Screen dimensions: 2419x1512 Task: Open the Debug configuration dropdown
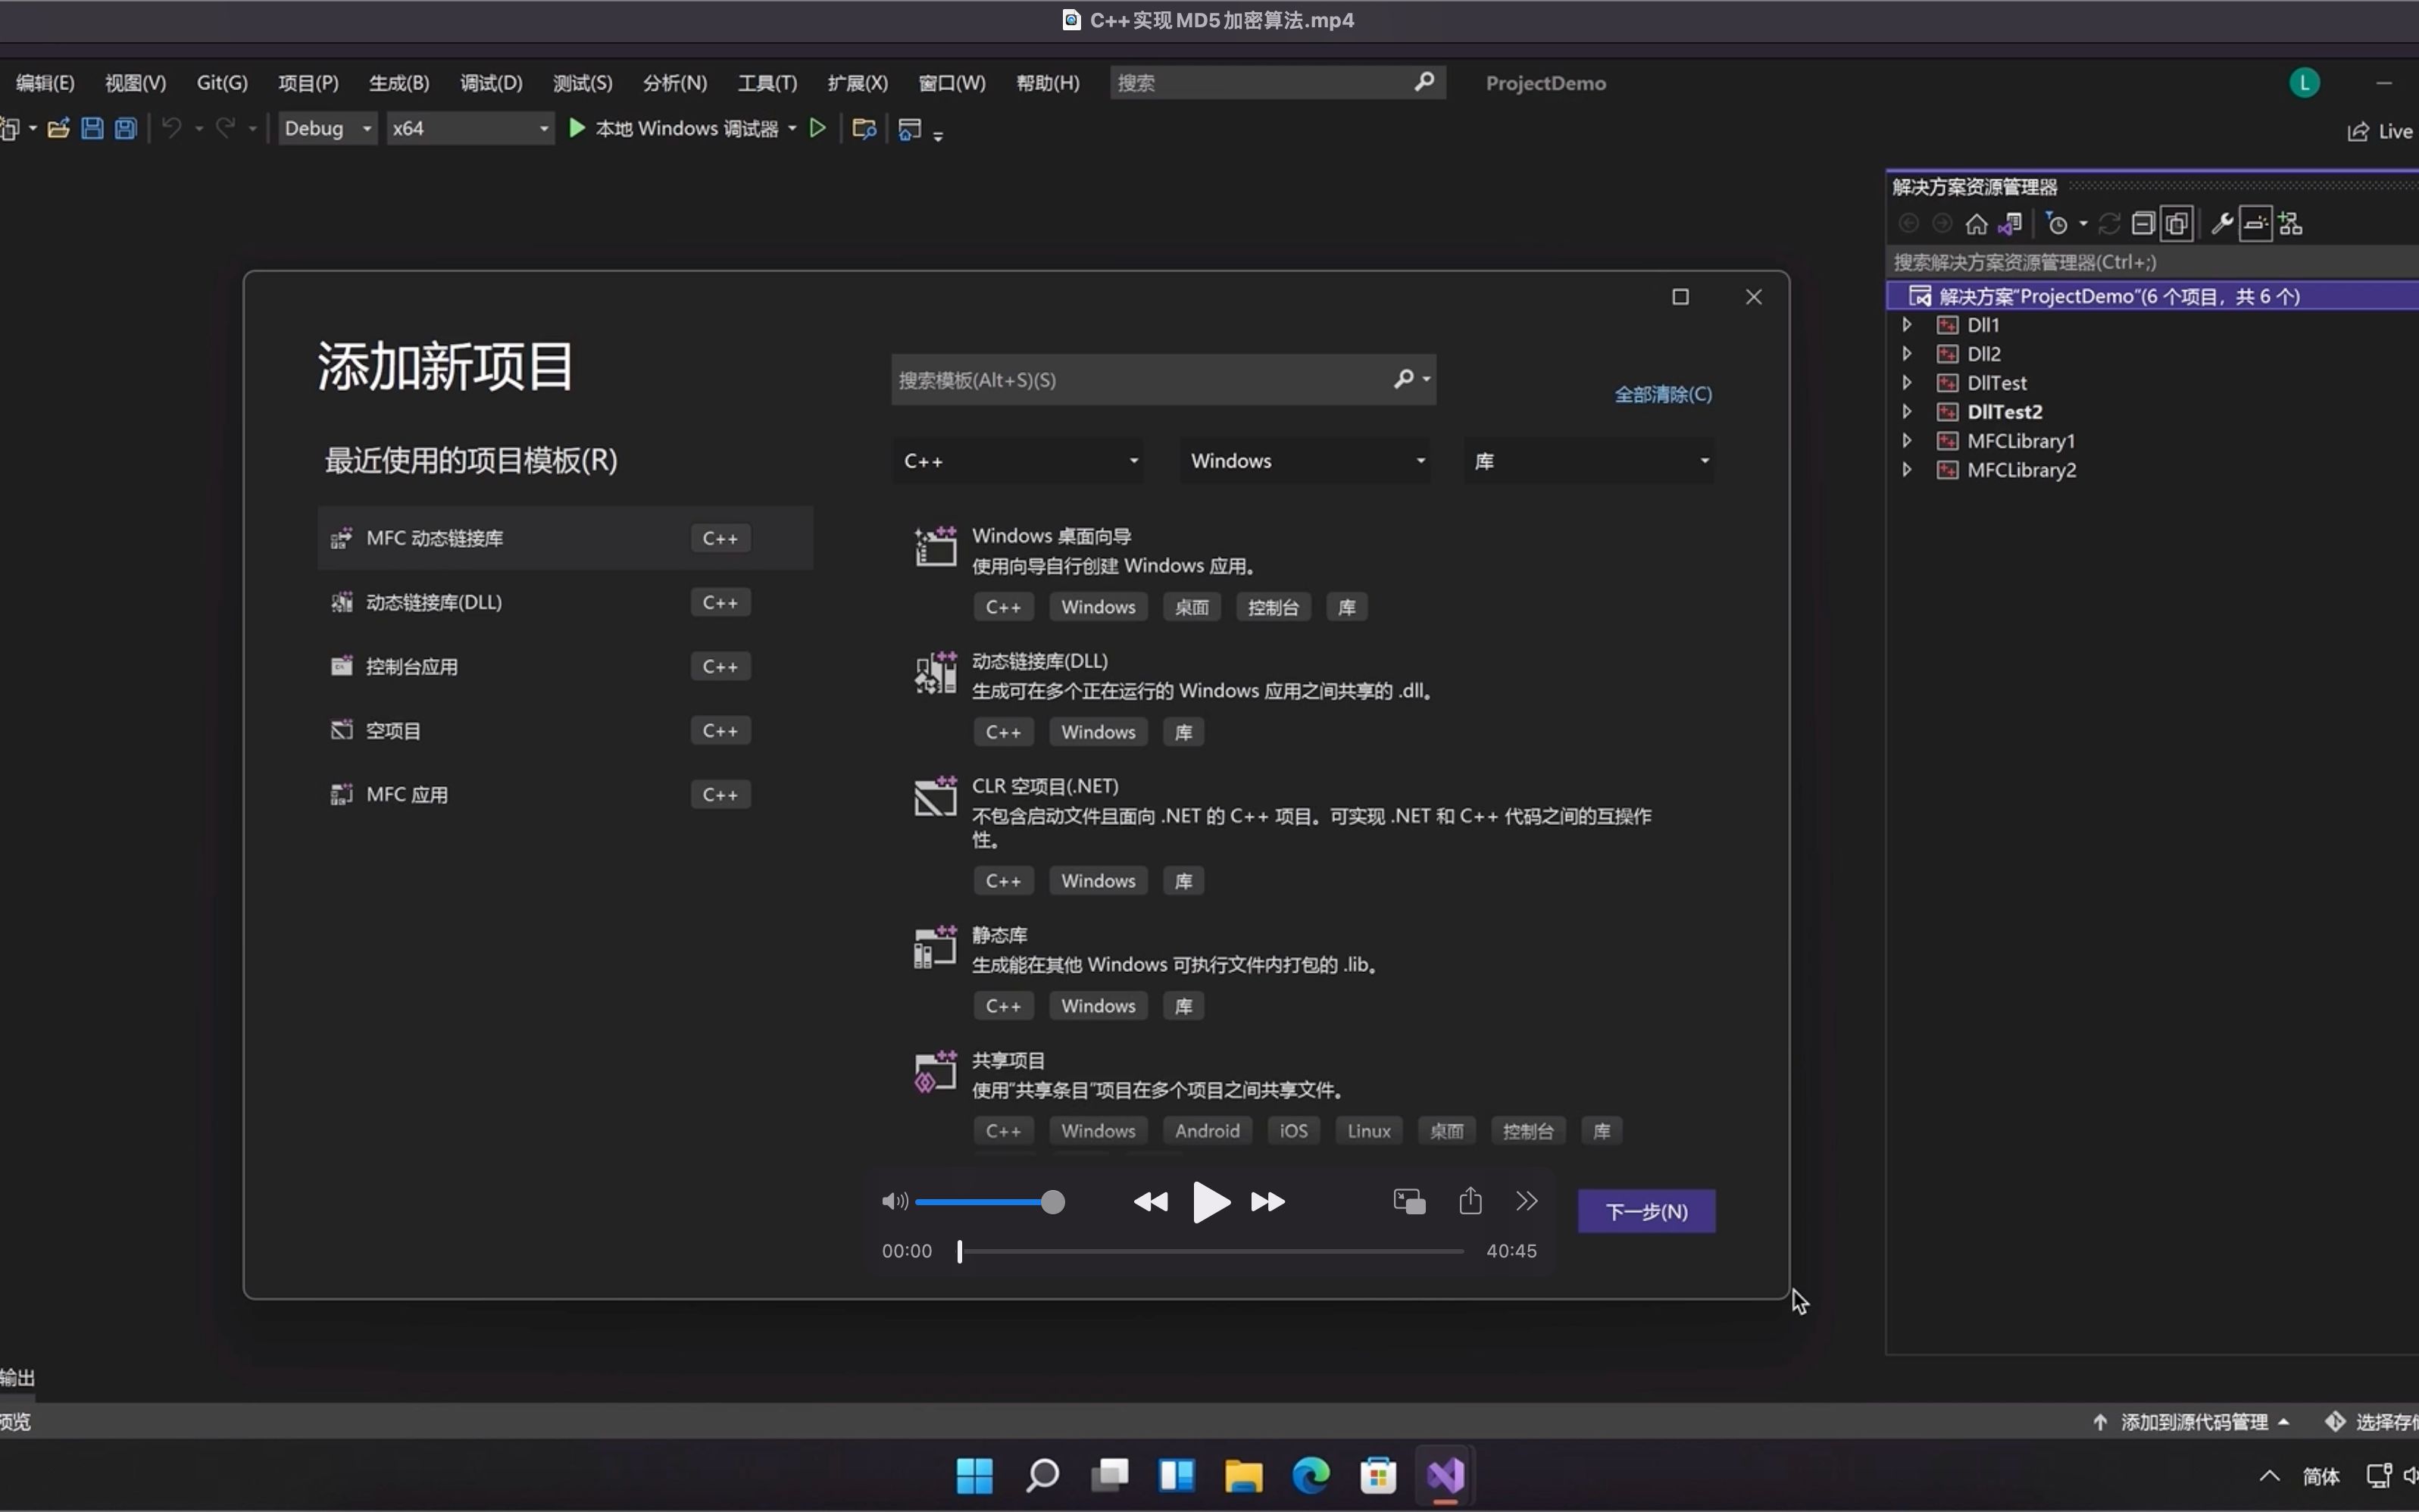click(327, 128)
